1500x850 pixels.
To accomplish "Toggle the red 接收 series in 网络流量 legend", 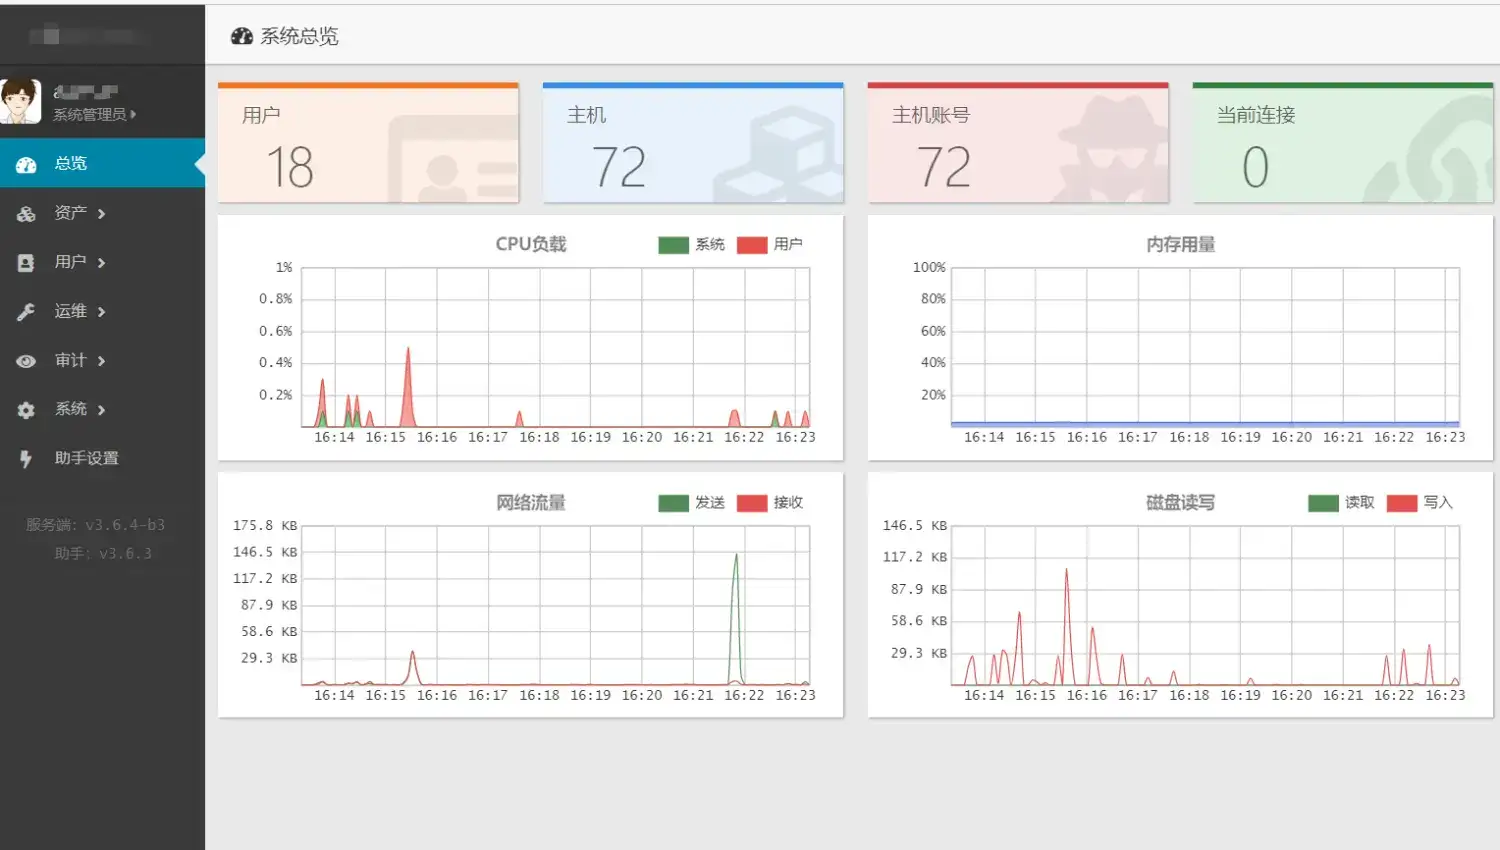I will point(769,502).
